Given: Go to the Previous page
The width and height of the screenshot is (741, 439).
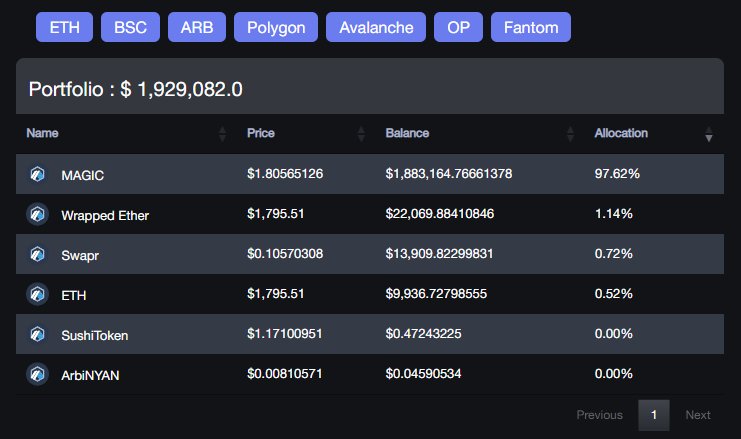Looking at the screenshot, I should pos(599,415).
